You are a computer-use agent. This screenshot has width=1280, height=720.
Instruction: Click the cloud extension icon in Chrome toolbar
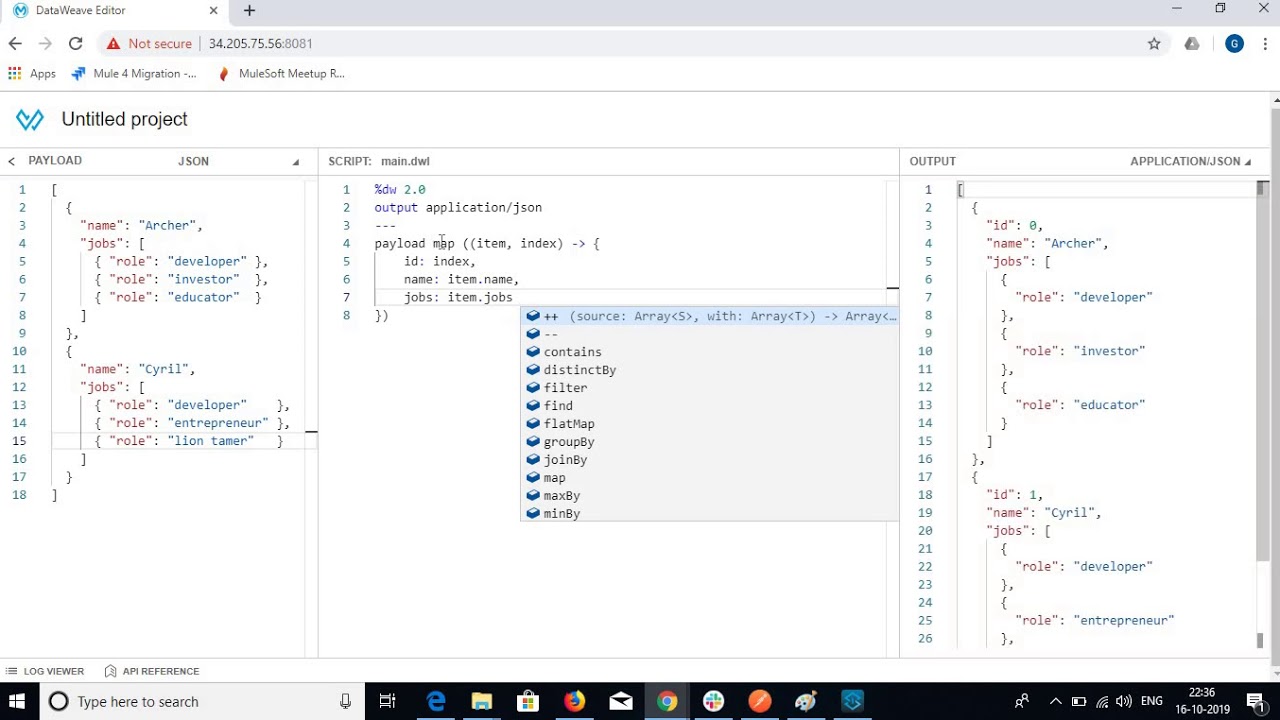coord(1192,43)
